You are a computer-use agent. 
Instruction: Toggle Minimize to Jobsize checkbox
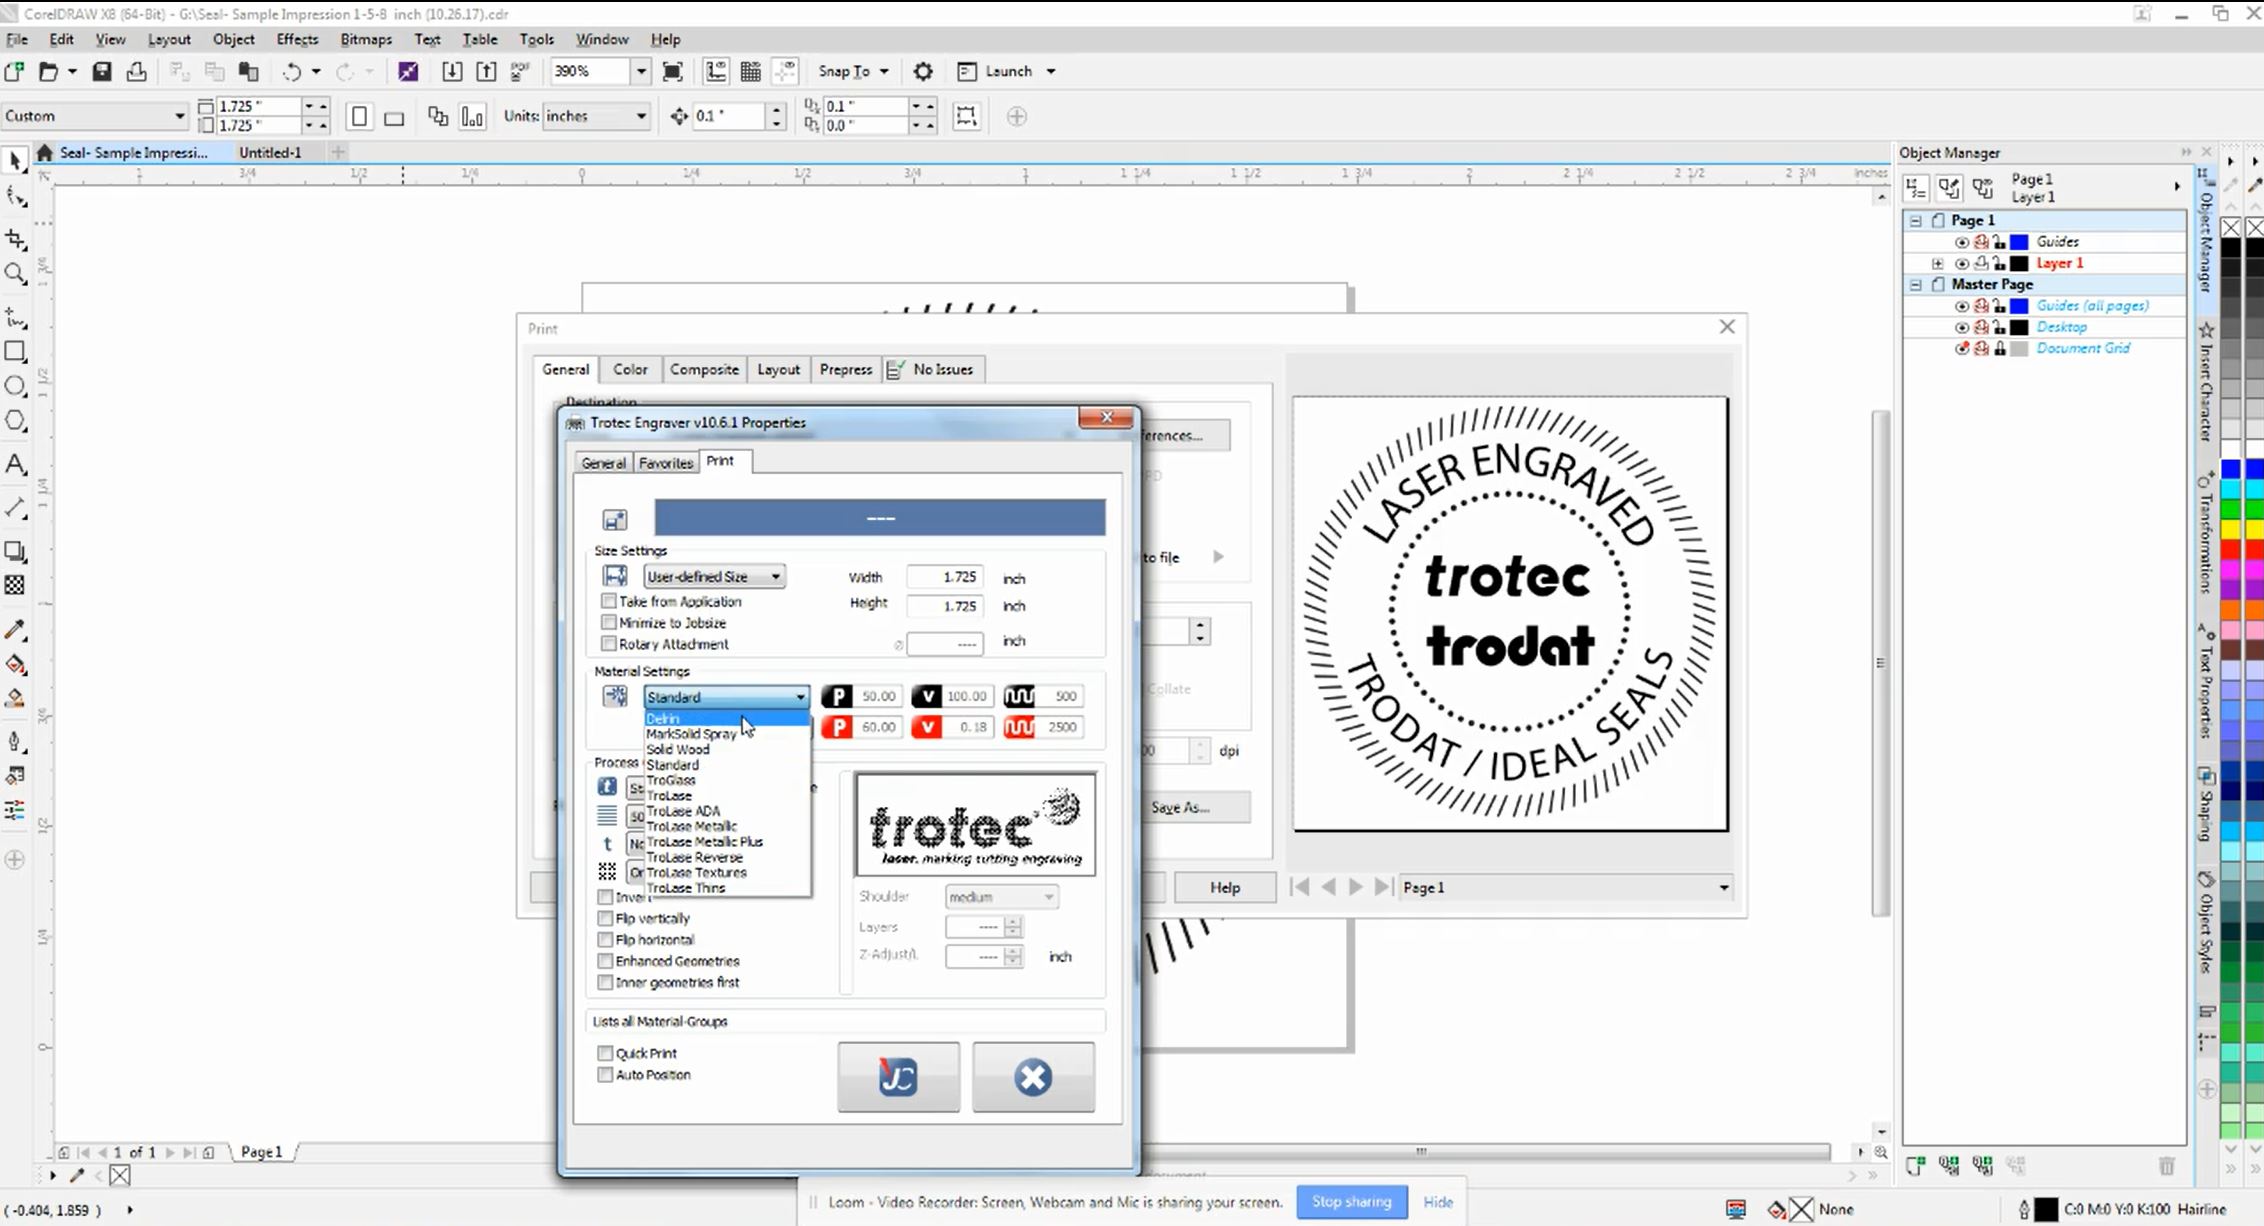608,622
